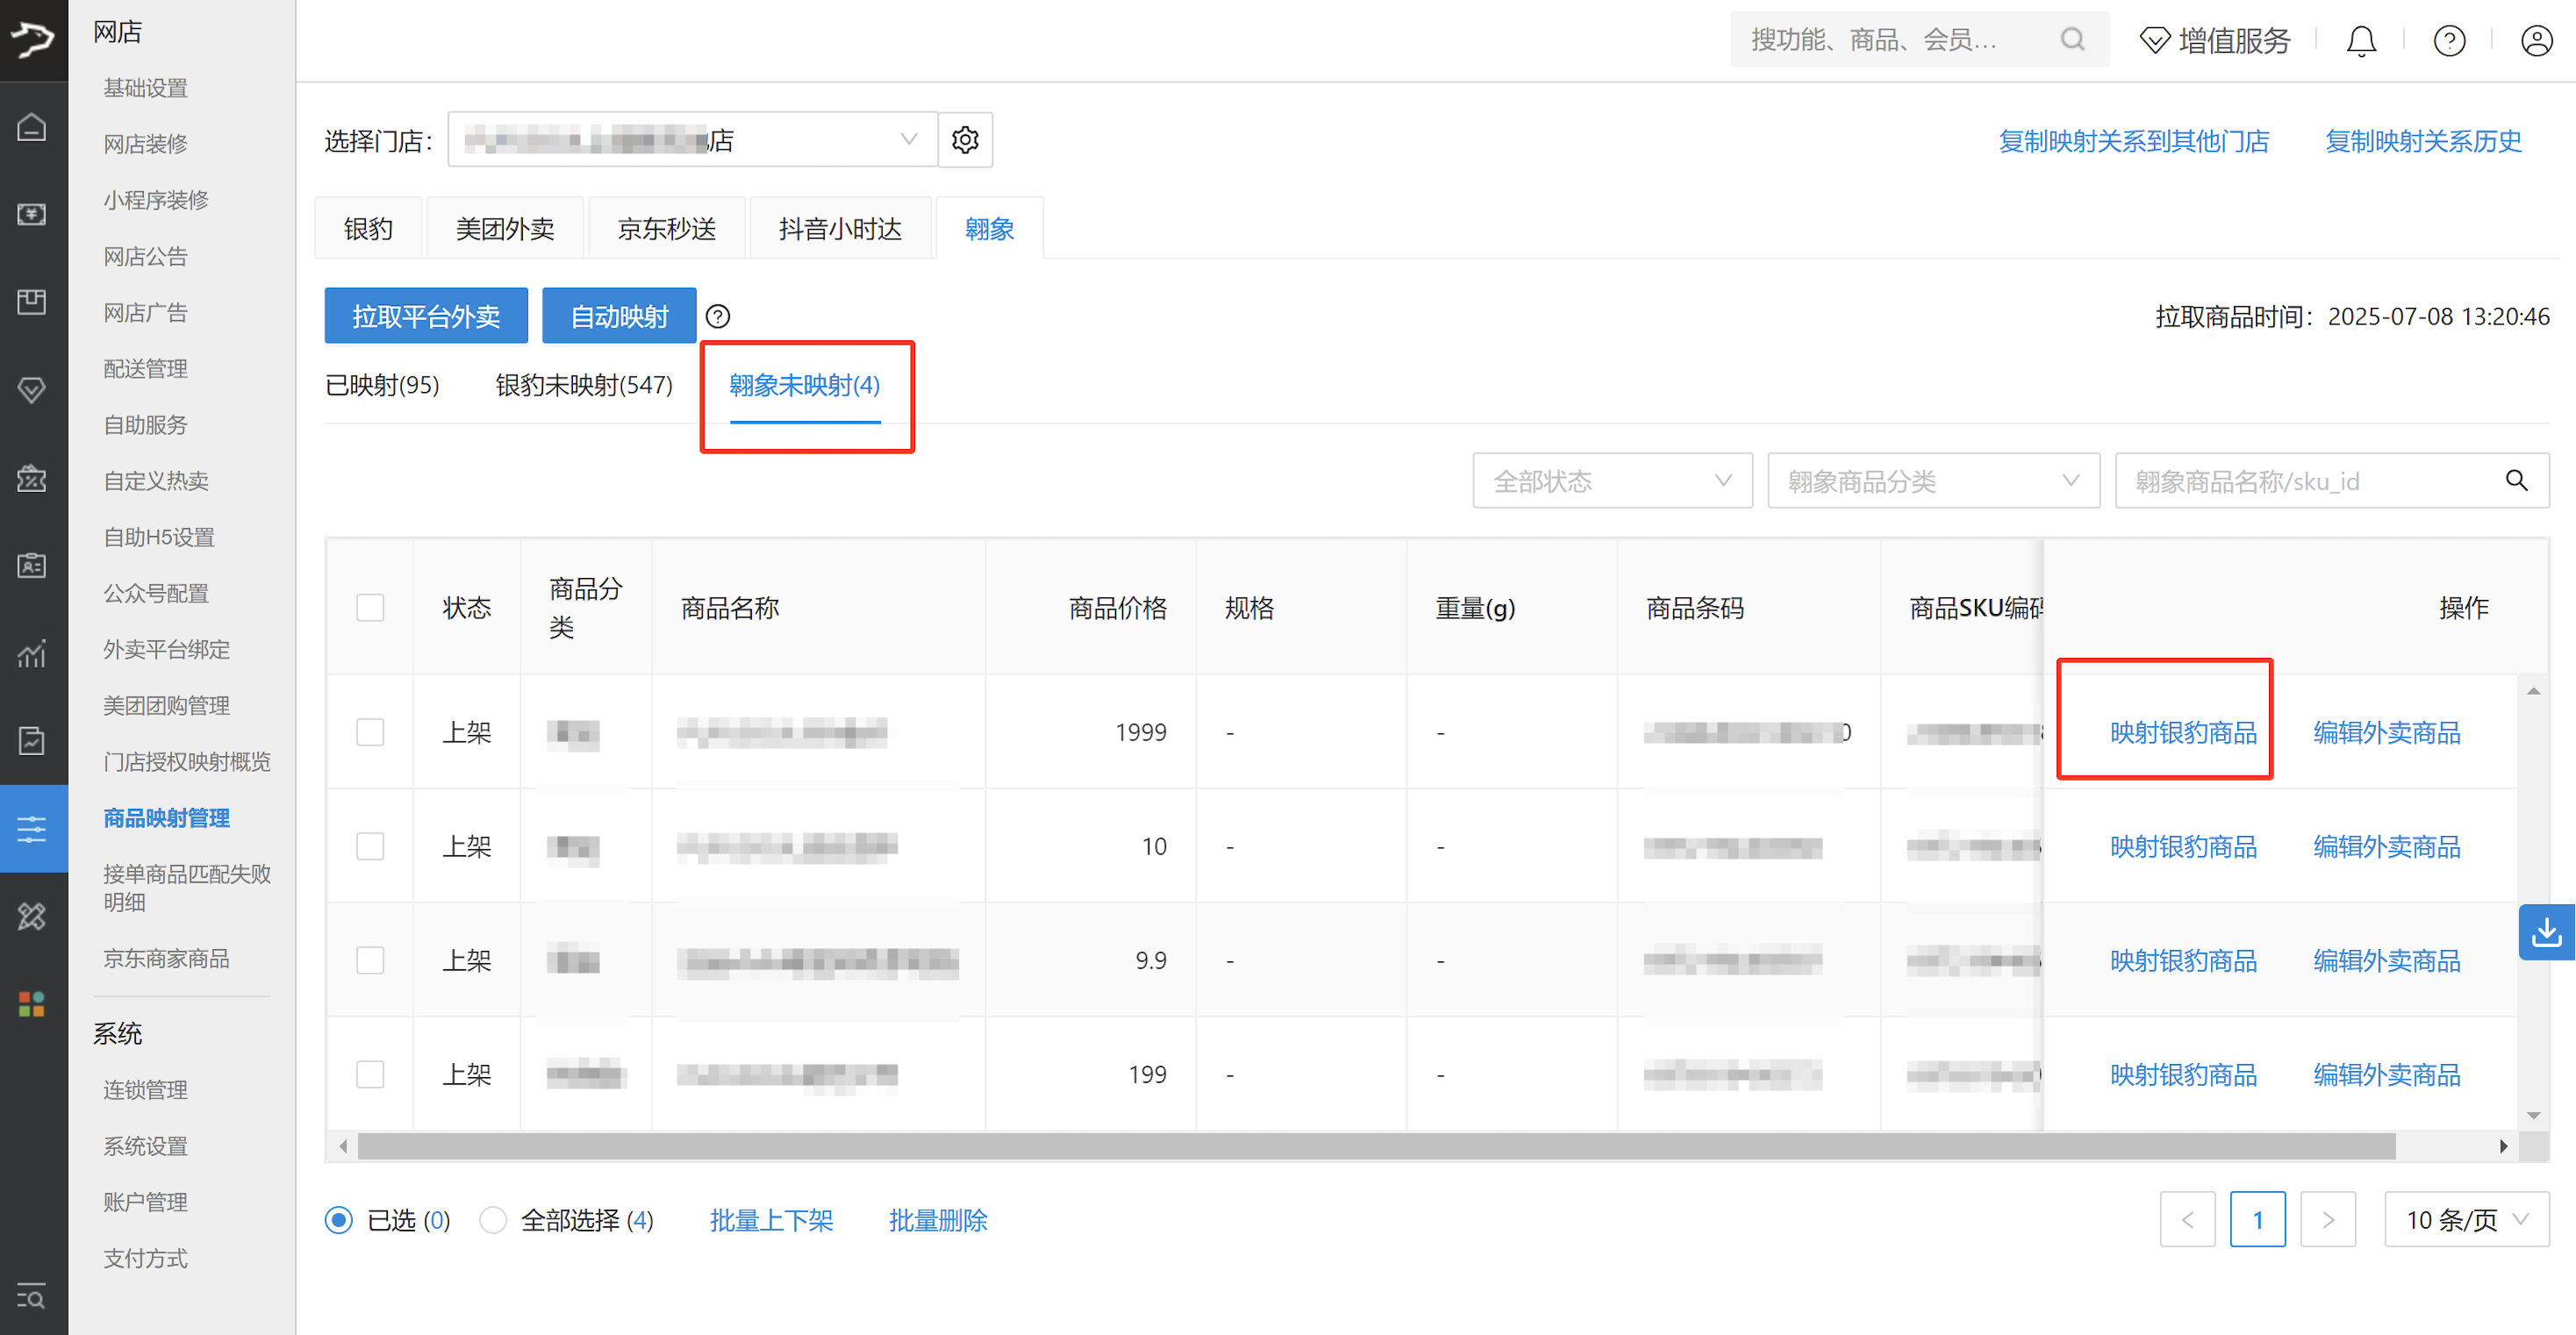Click the magnifier in 翱象商品名称 search box
The width and height of the screenshot is (2576, 1335).
pyautogui.click(x=2516, y=481)
